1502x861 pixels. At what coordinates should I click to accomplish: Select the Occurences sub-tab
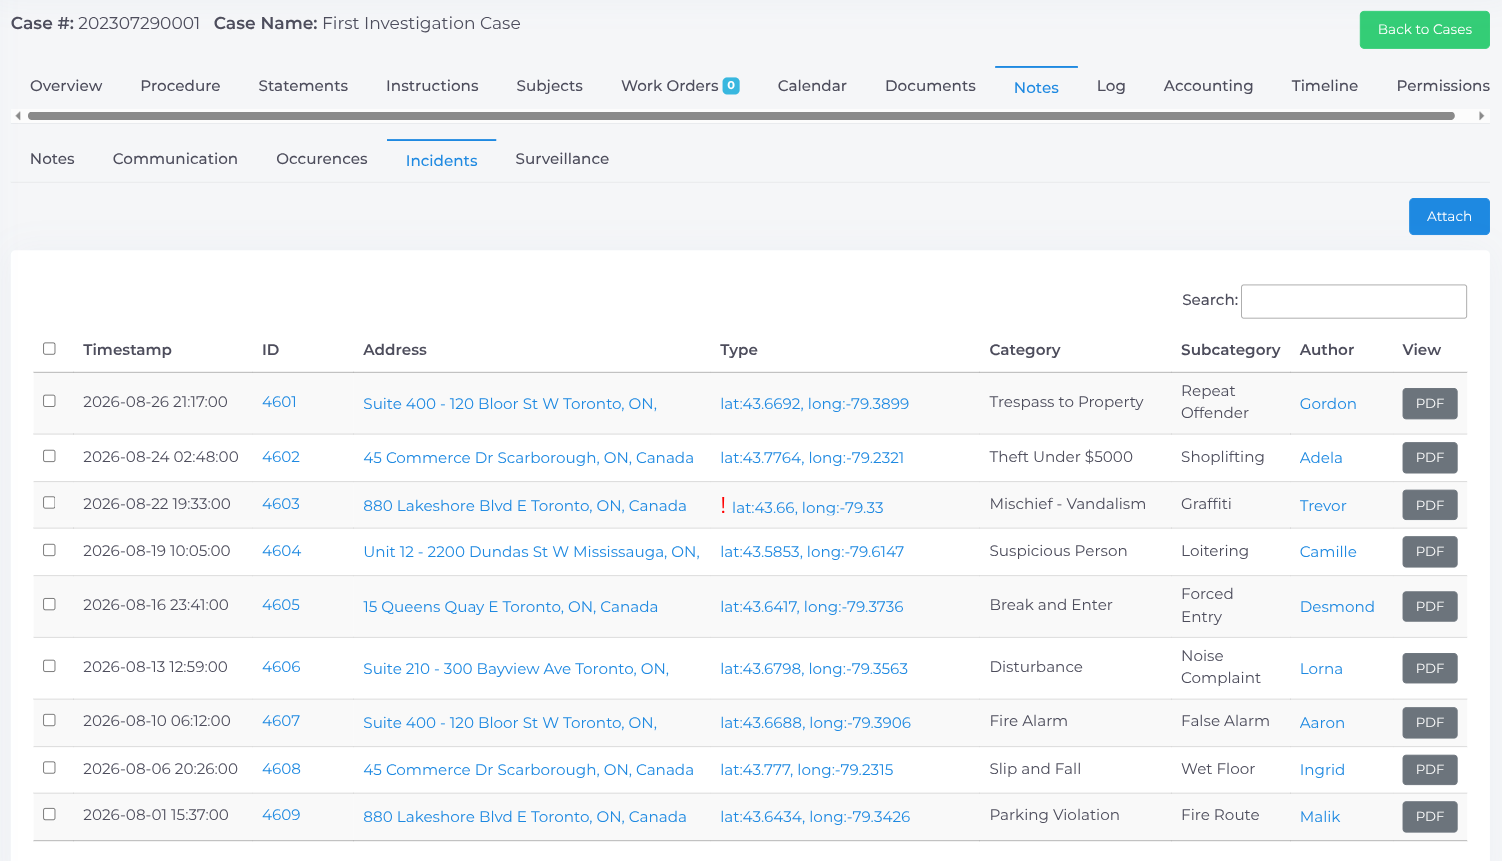(322, 159)
